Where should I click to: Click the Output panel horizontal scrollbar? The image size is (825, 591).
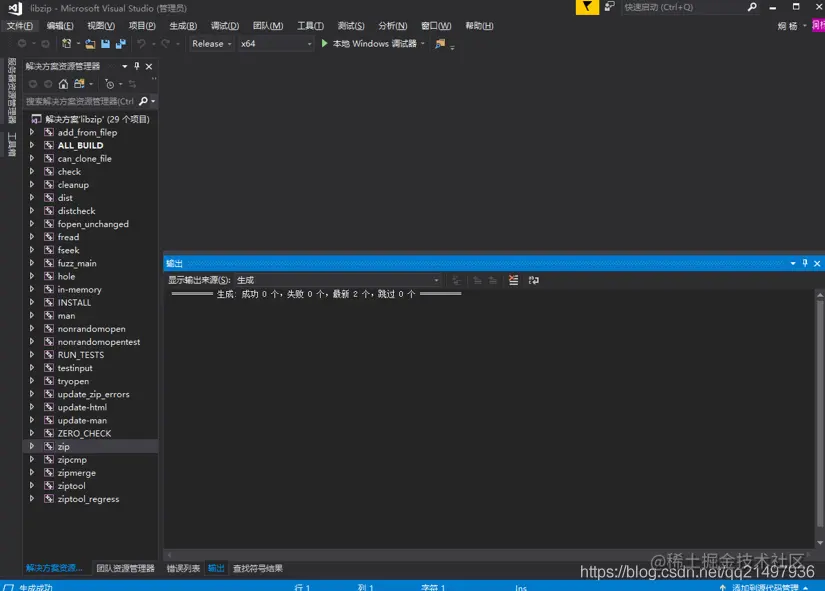pyautogui.click(x=488, y=554)
